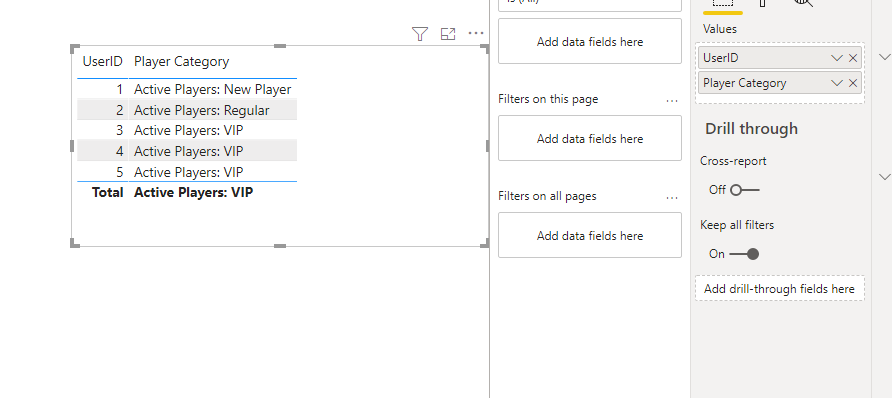Open More options ellipsis above the table

click(x=476, y=34)
